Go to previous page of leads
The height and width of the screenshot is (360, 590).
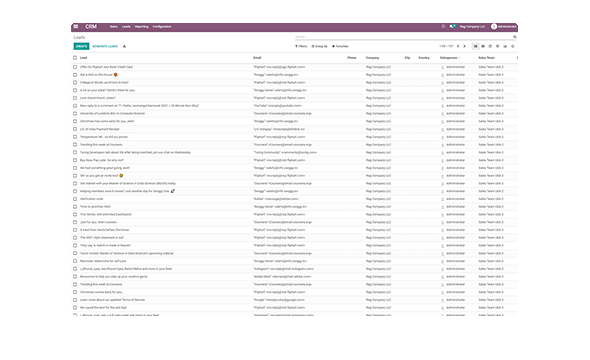(x=458, y=46)
